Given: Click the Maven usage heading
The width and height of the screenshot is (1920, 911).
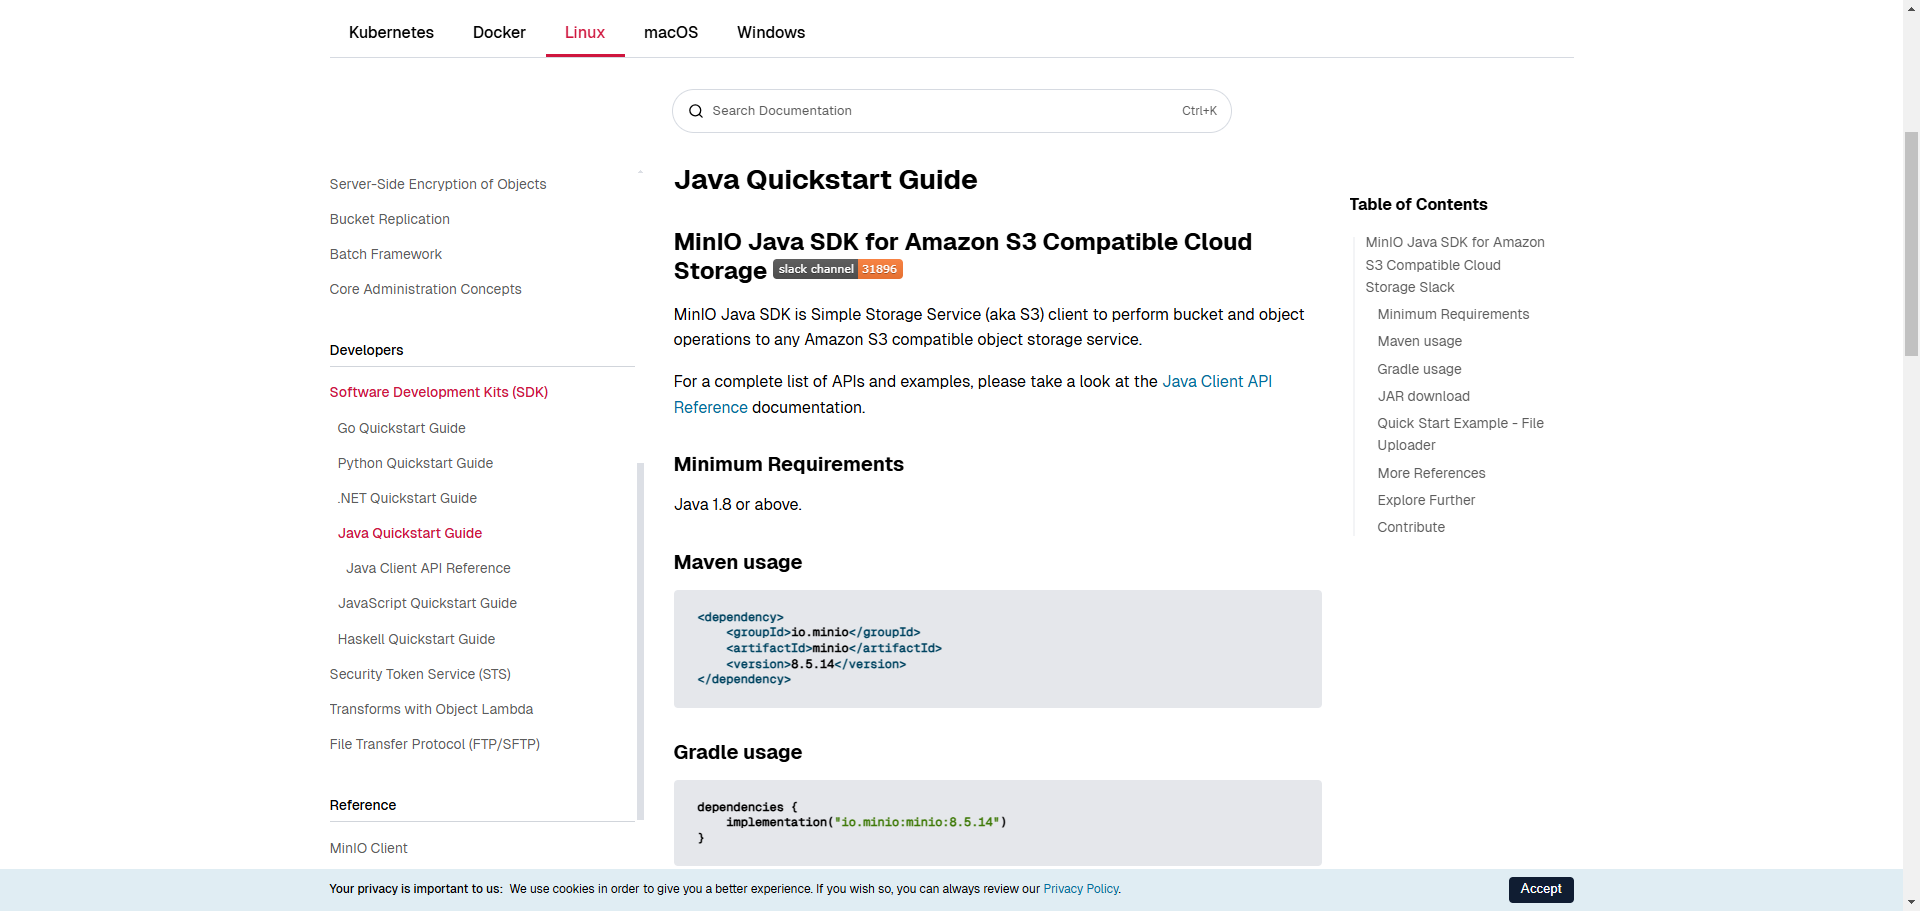Looking at the screenshot, I should click(738, 562).
